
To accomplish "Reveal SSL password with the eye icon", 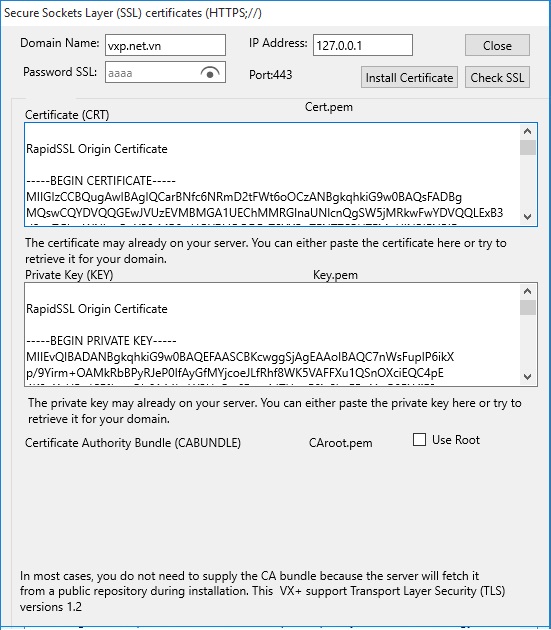I will pos(210,73).
